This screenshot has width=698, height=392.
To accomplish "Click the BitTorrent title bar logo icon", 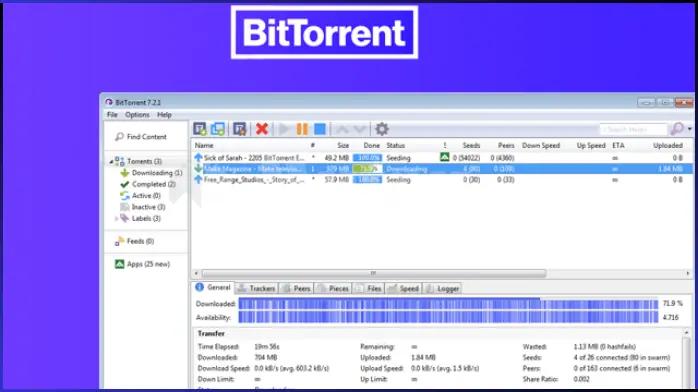I will (109, 102).
